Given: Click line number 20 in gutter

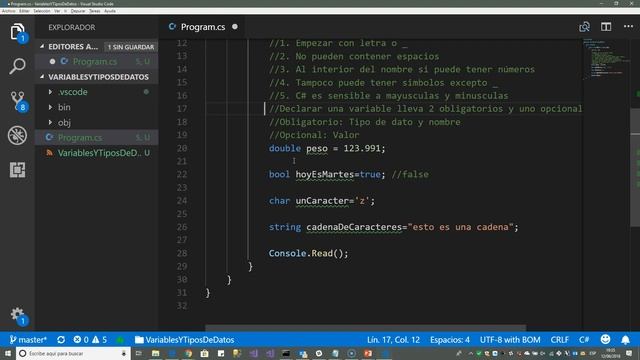Looking at the screenshot, I should click(x=182, y=148).
